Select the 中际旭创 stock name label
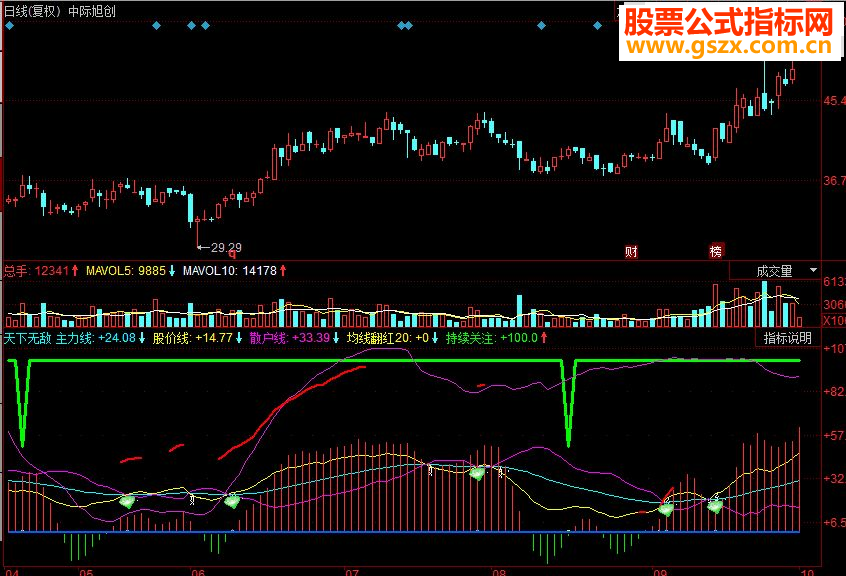The width and height of the screenshot is (846, 576). [x=92, y=11]
